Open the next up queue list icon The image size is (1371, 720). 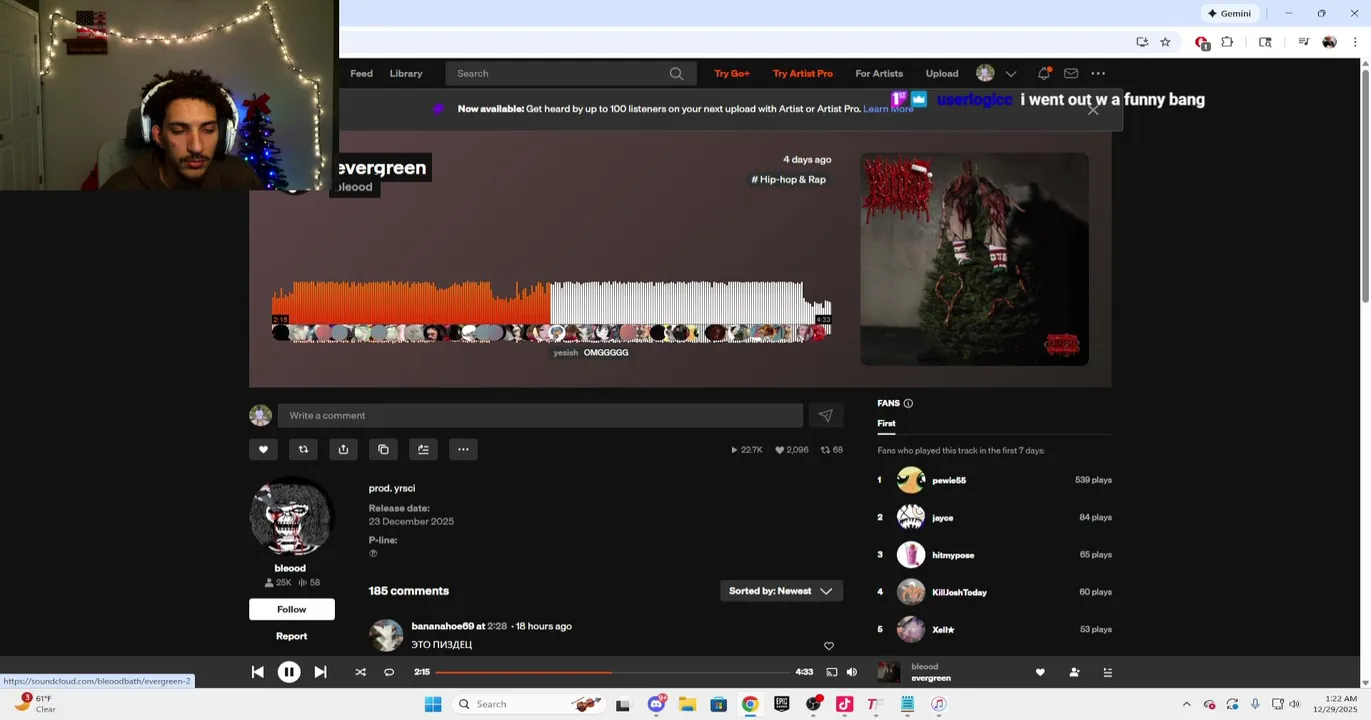[1107, 672]
